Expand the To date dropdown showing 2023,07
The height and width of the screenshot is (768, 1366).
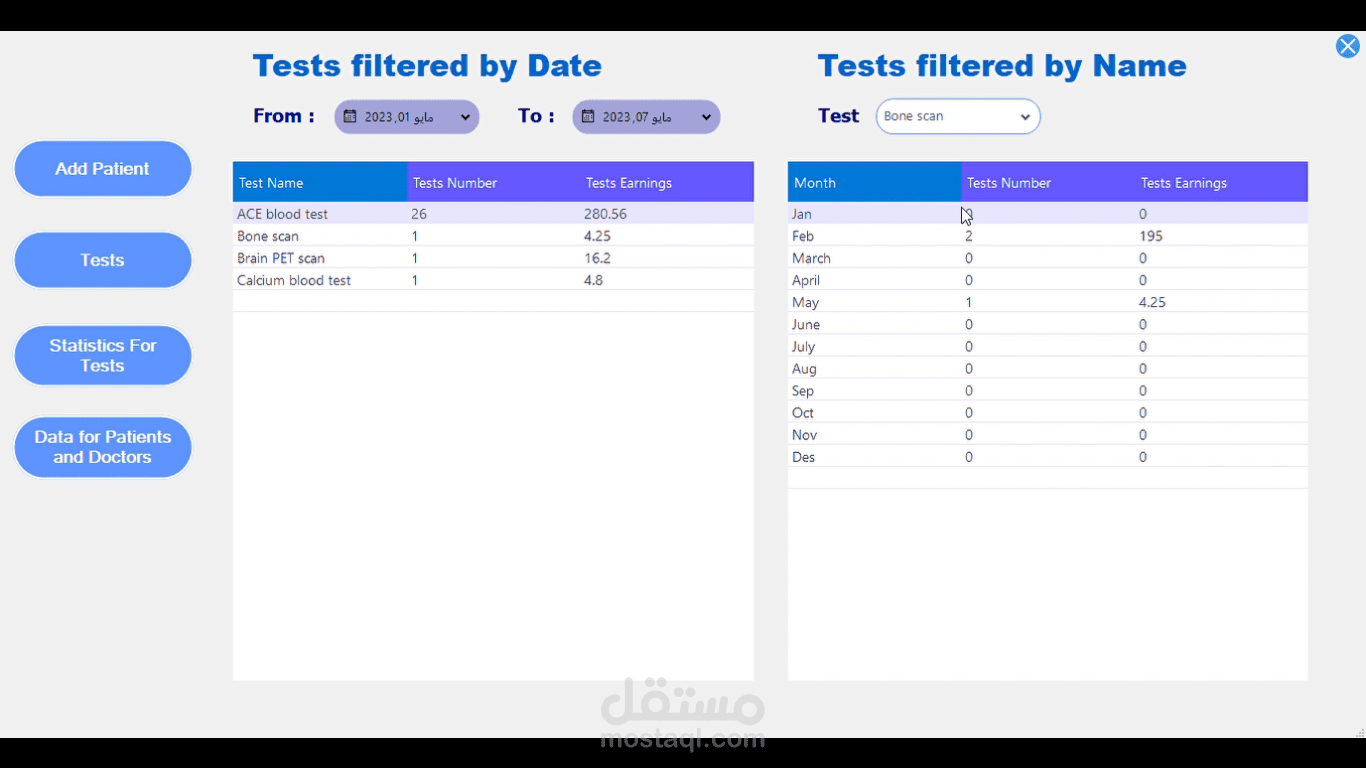tap(645, 116)
